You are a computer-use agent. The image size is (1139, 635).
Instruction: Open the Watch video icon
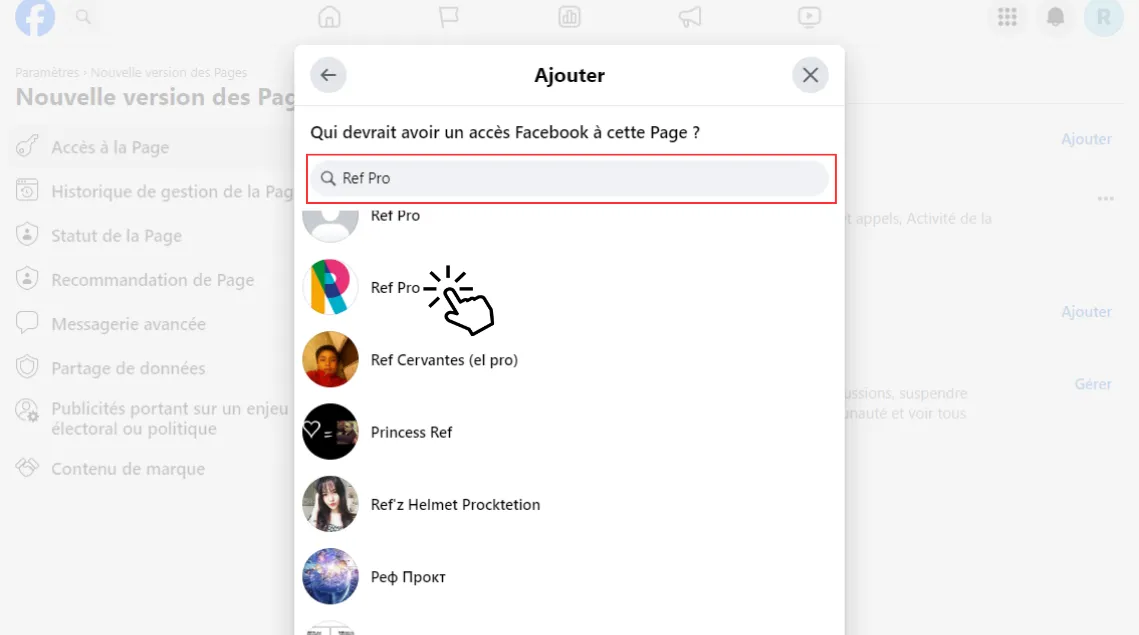click(809, 17)
